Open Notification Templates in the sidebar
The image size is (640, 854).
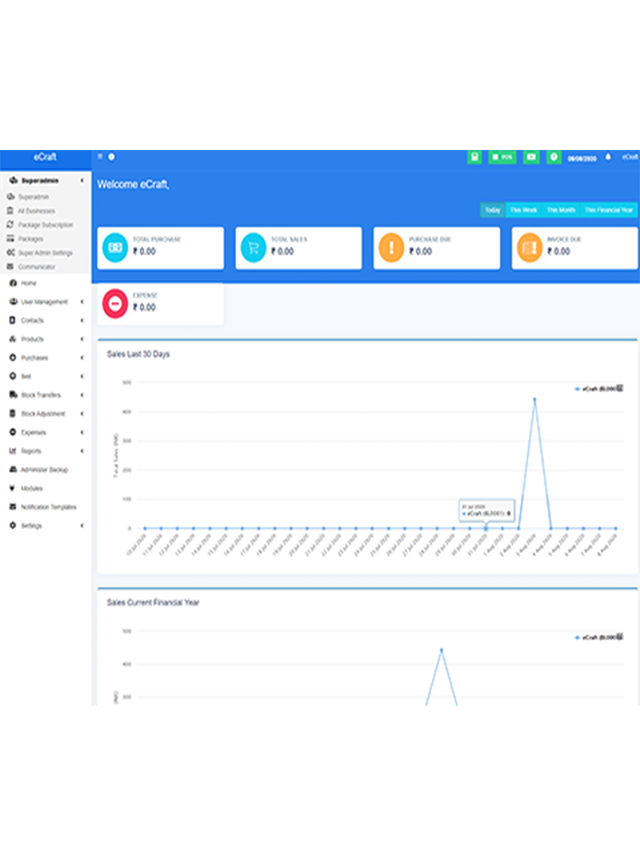coord(48,507)
